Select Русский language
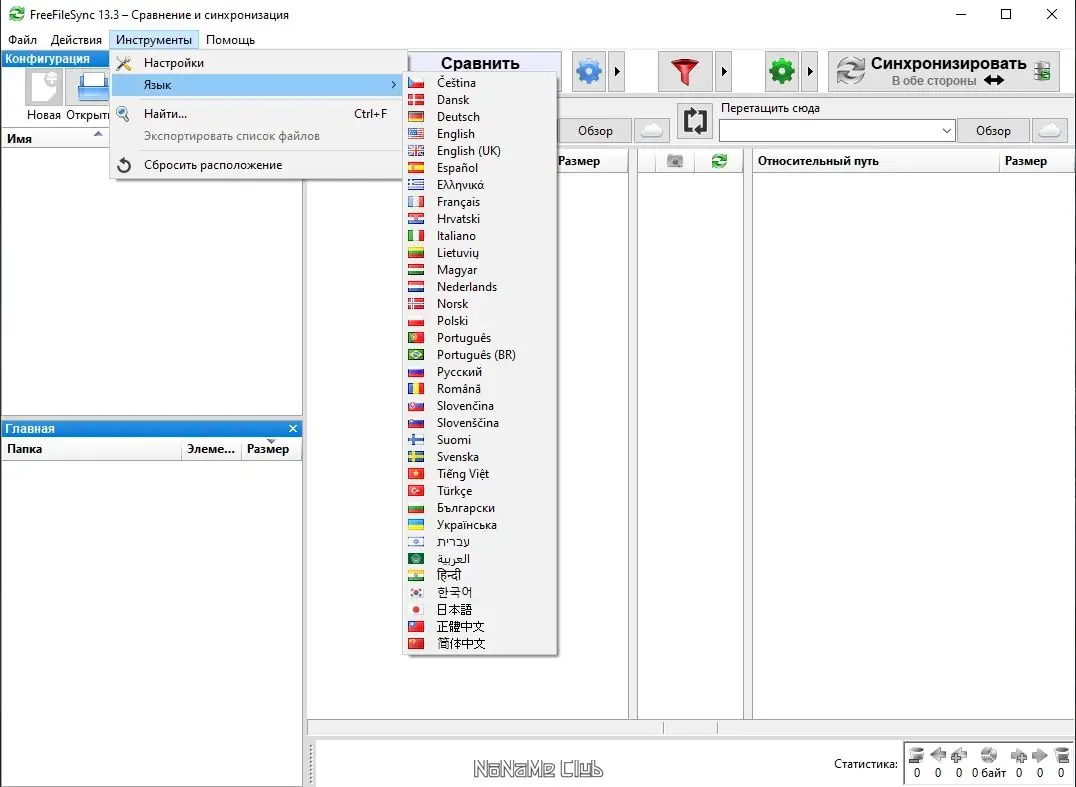Viewport: 1076px width, 787px height. [x=480, y=372]
